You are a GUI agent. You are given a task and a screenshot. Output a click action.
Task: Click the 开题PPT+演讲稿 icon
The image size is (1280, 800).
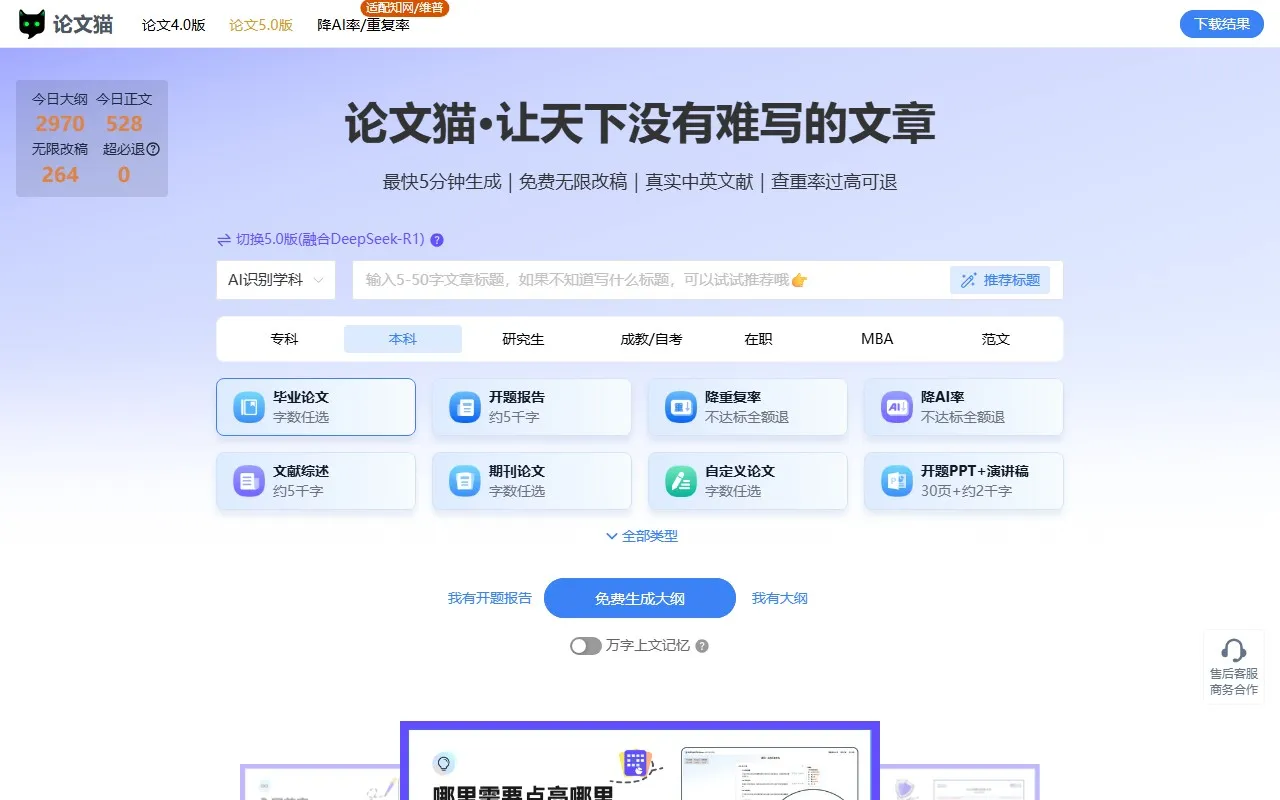click(x=895, y=481)
